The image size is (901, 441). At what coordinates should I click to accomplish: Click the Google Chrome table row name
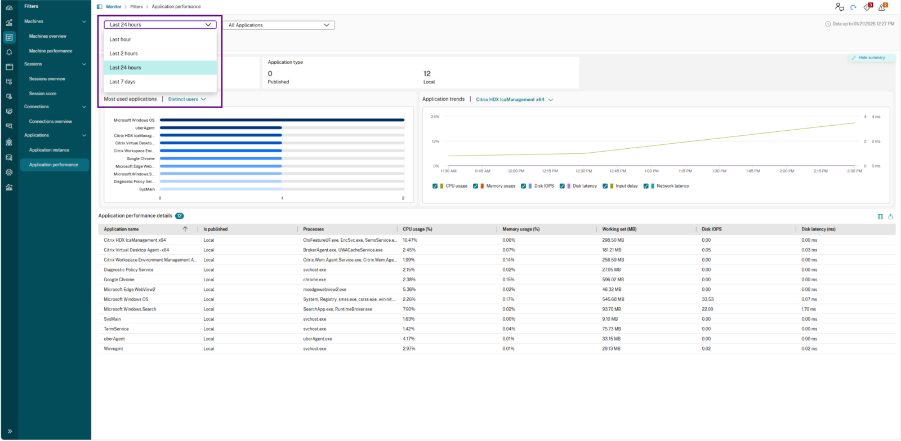coord(117,279)
